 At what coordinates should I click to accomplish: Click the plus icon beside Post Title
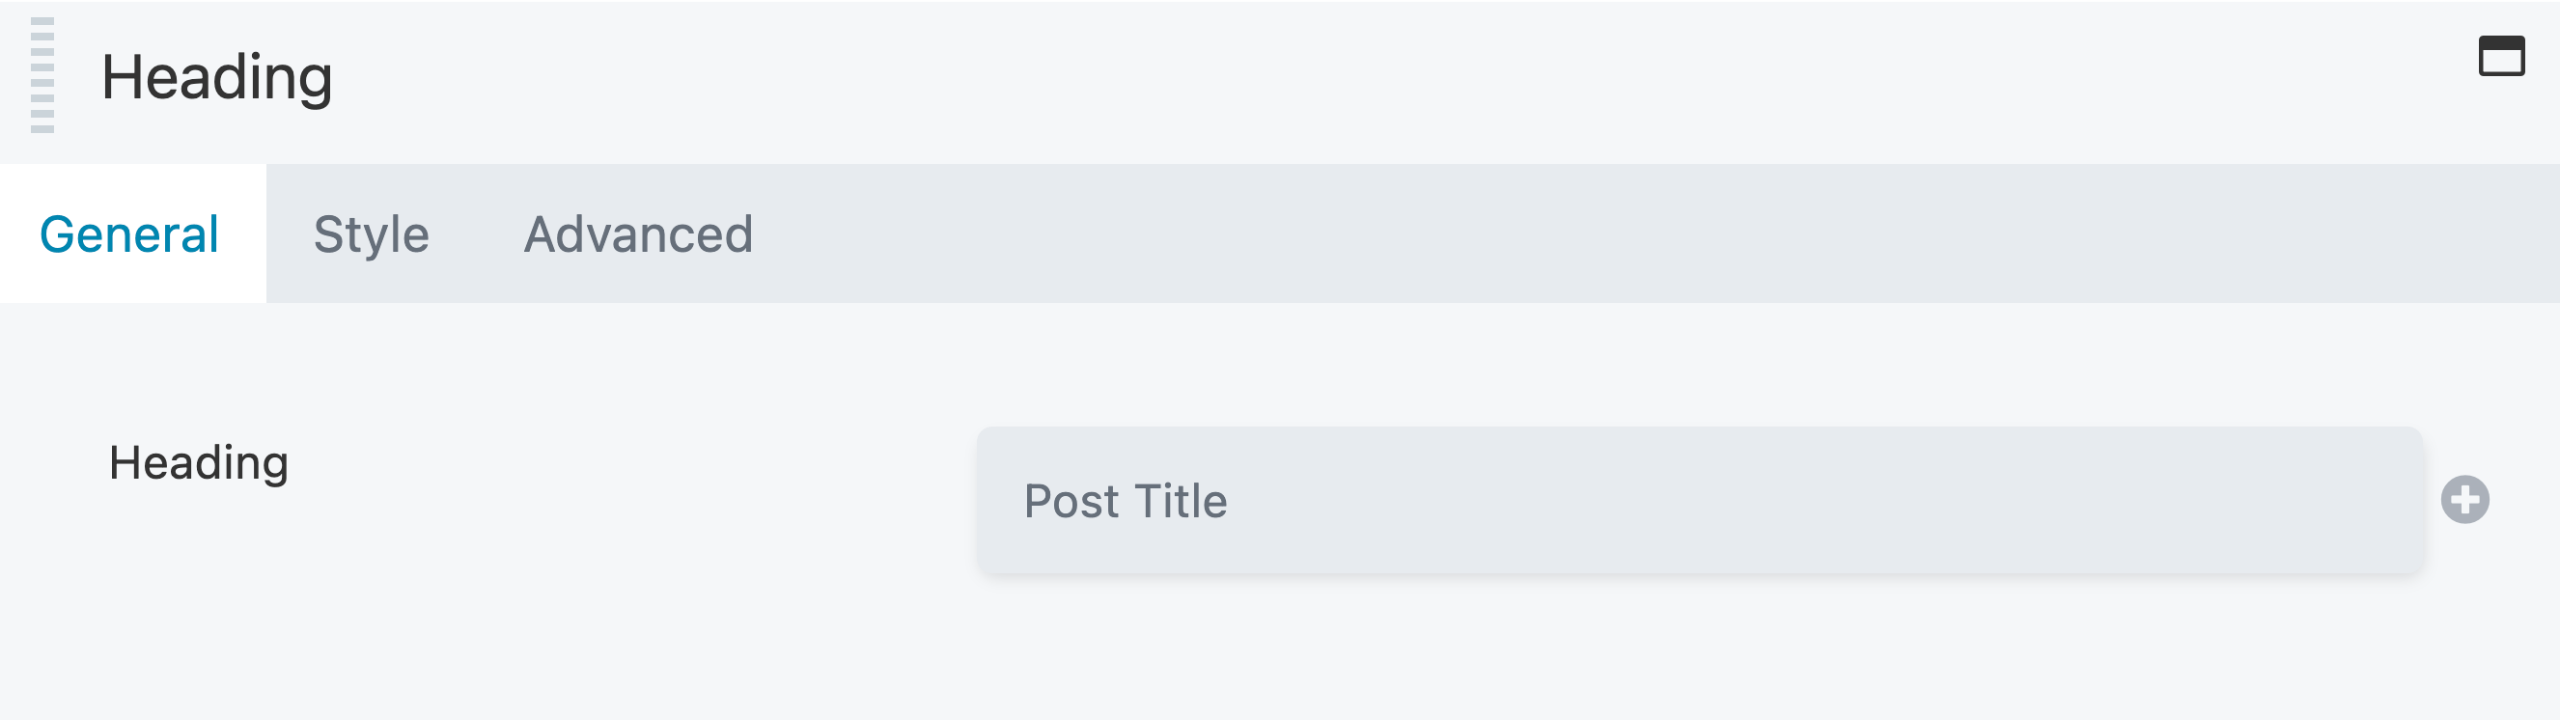tap(2465, 500)
